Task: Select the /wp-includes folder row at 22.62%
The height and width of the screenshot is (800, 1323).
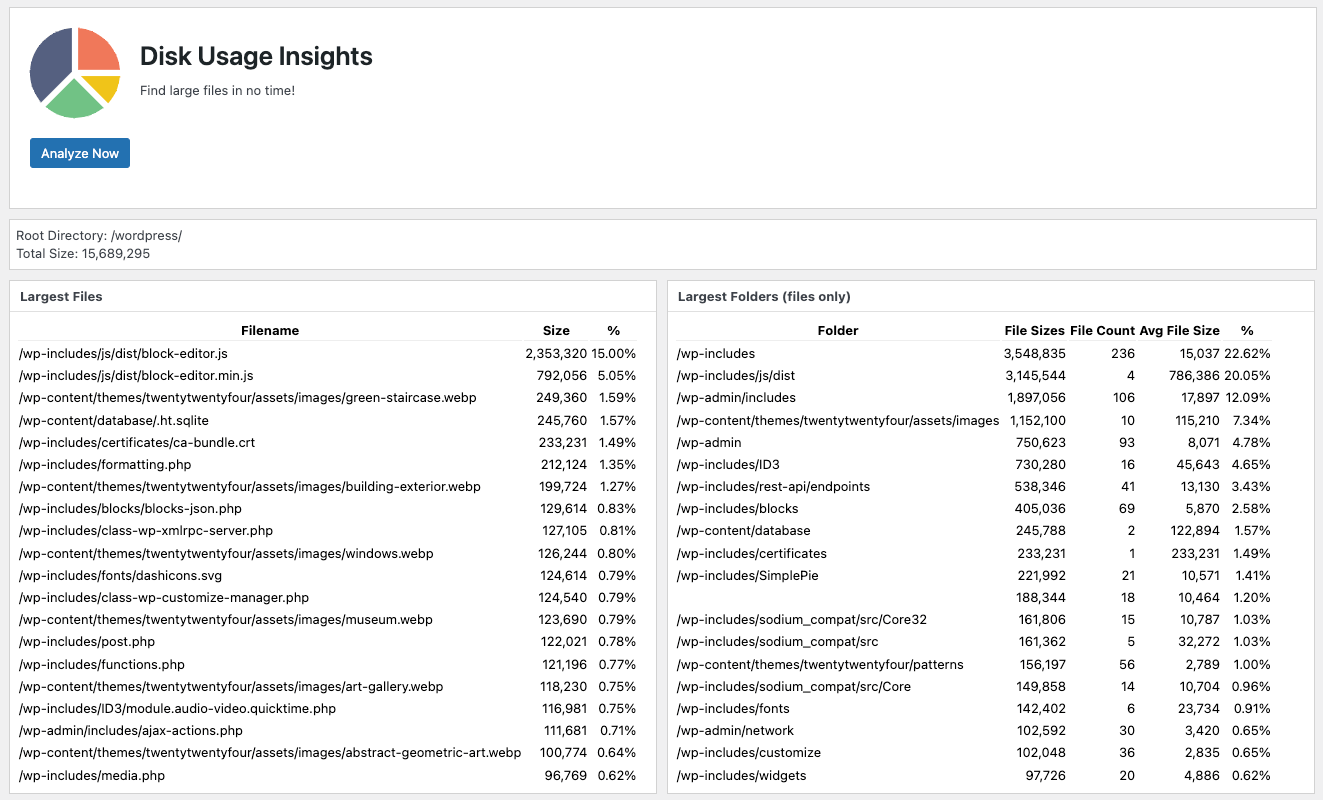Action: (x=974, y=353)
